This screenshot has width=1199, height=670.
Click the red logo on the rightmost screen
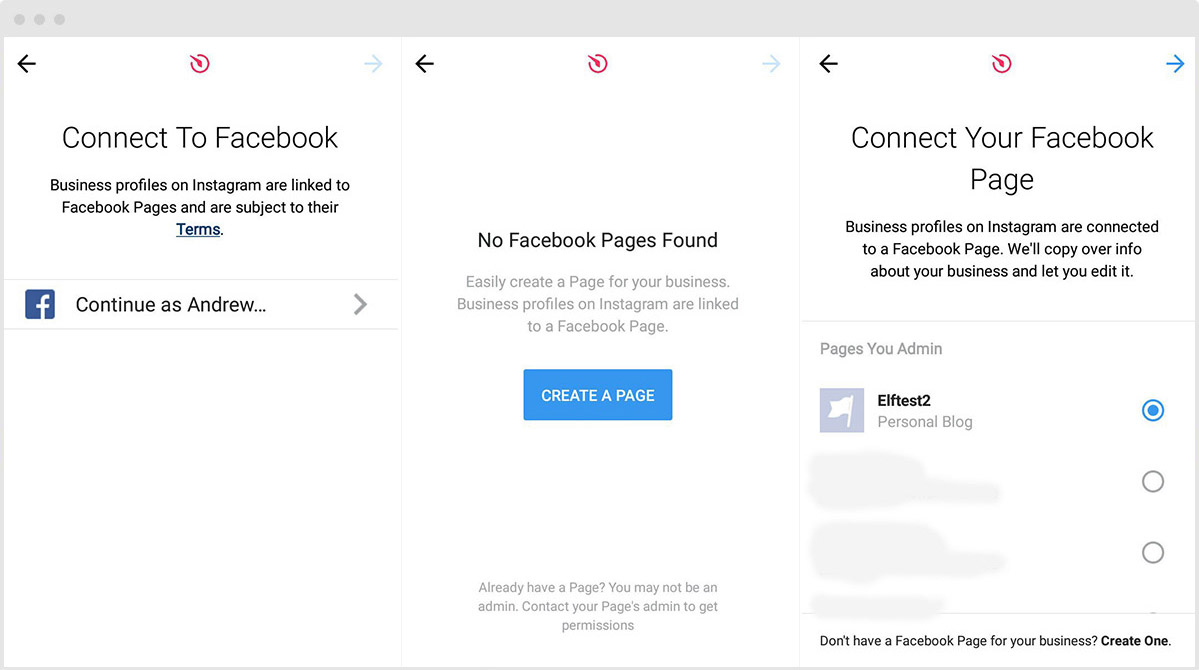pyautogui.click(x=1001, y=62)
